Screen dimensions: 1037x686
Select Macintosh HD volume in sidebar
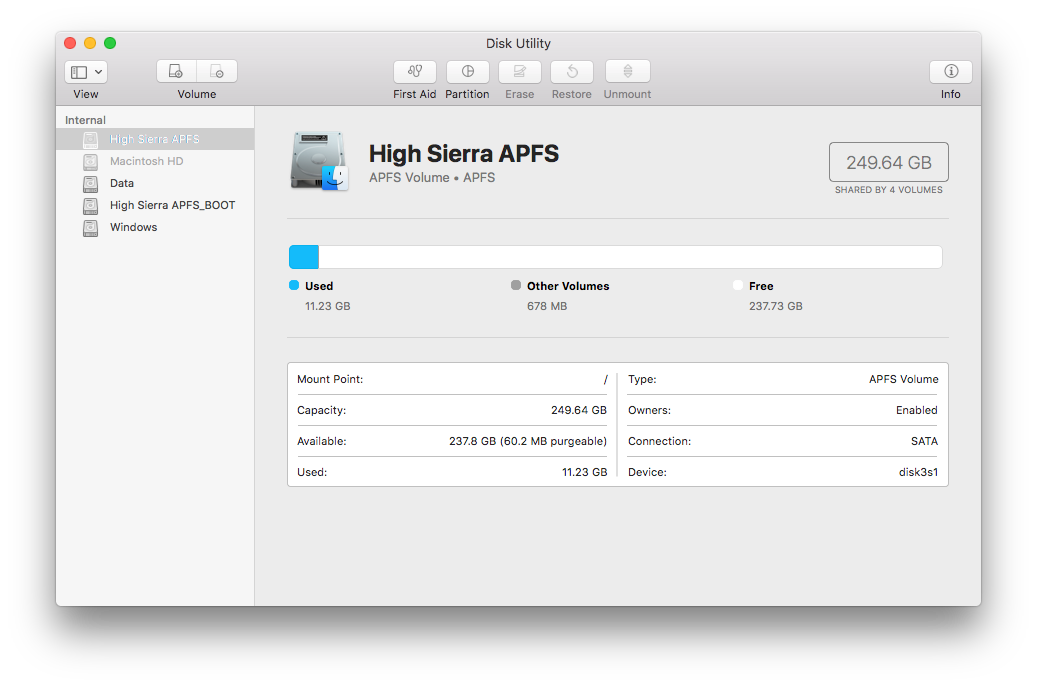(x=155, y=161)
